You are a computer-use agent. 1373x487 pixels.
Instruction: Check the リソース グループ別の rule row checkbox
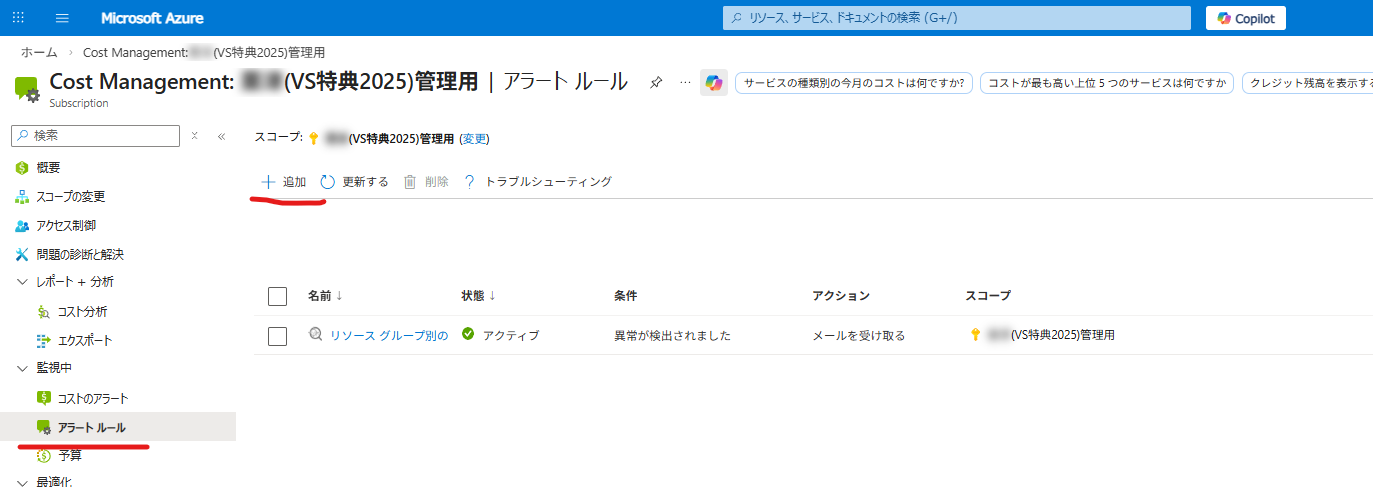[278, 336]
